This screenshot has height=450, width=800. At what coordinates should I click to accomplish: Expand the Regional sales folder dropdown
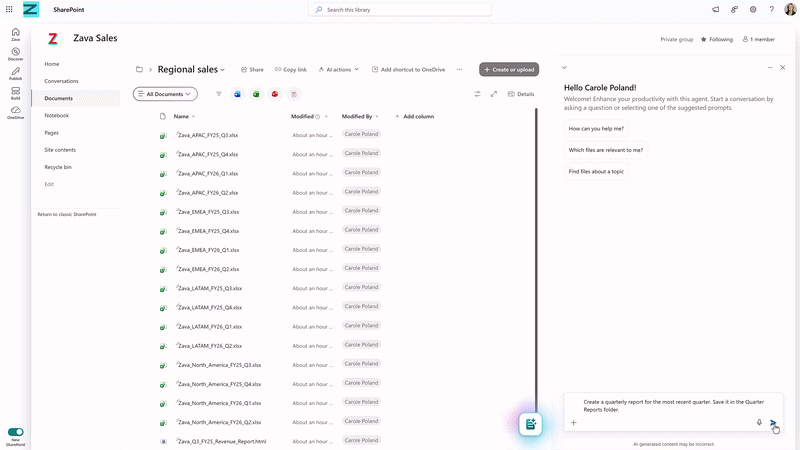222,70
